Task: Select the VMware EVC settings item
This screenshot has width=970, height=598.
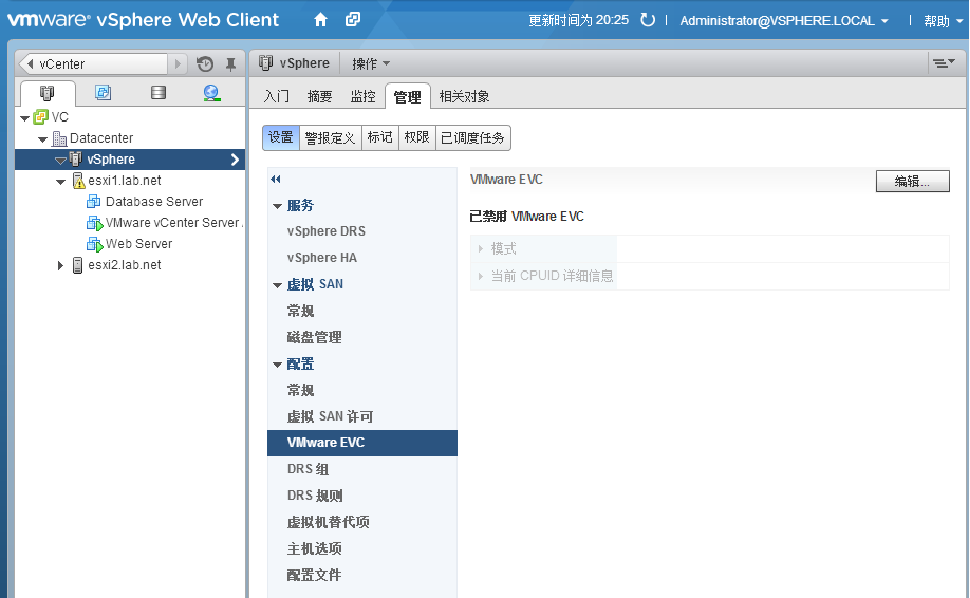Action: (x=362, y=443)
